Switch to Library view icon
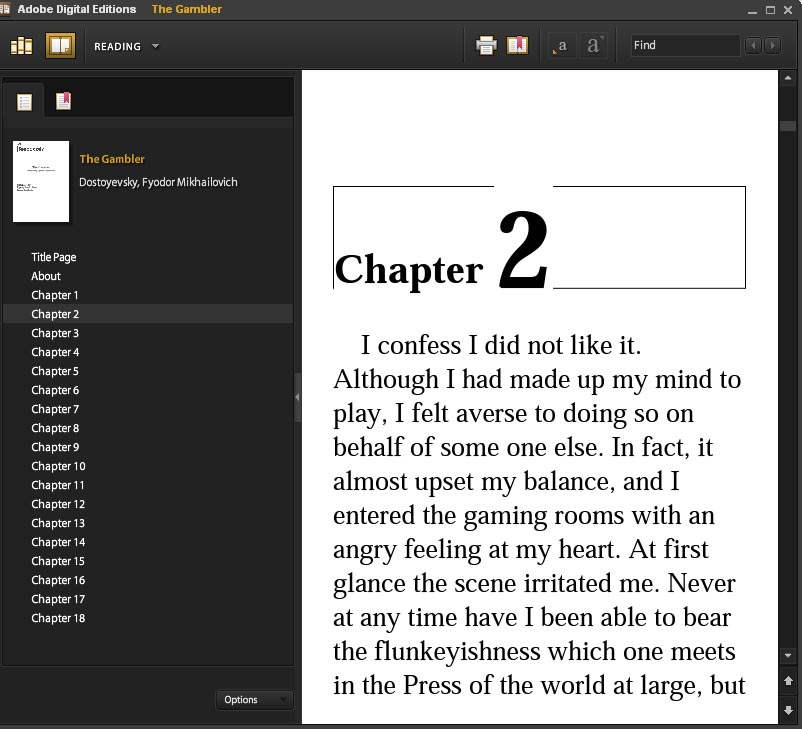This screenshot has width=802, height=729. pyautogui.click(x=21, y=46)
